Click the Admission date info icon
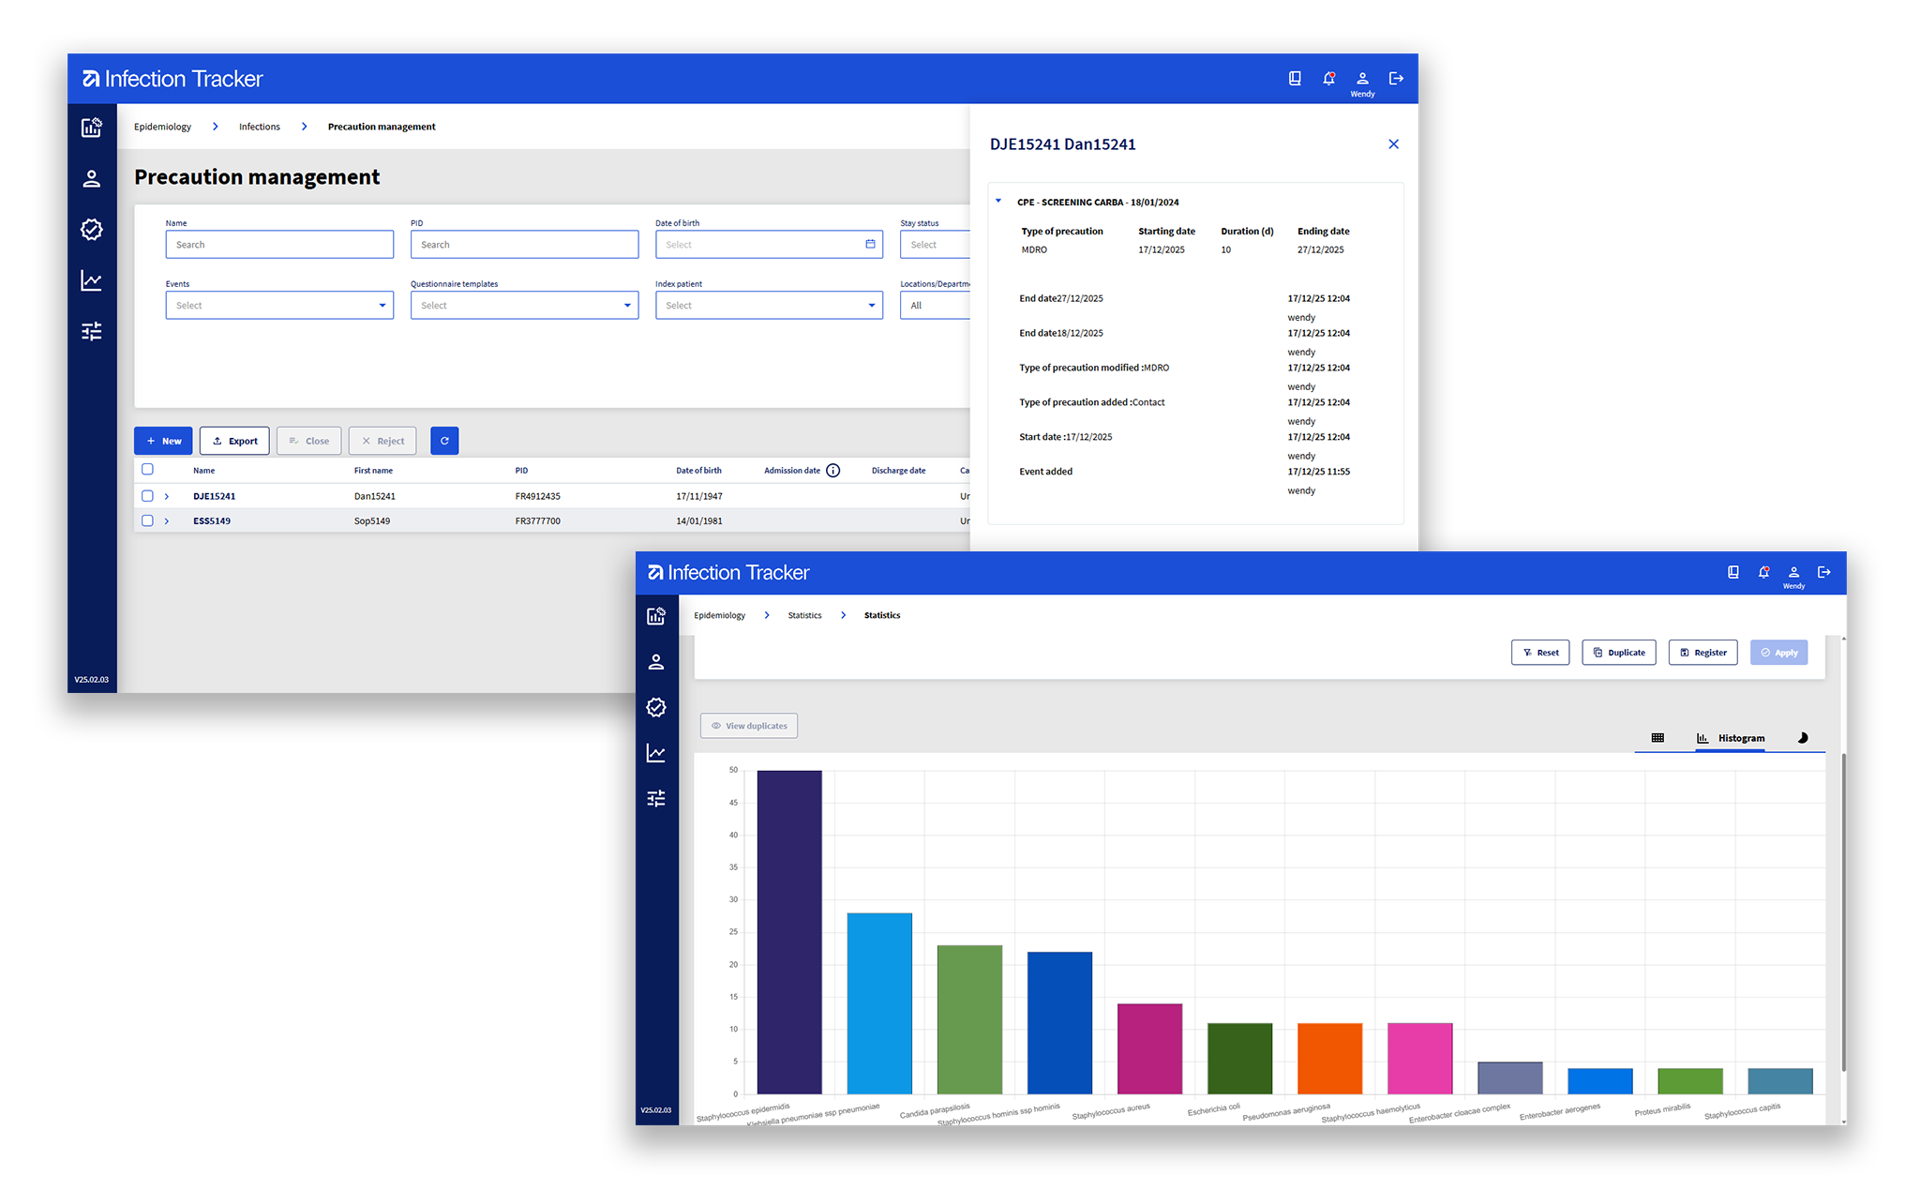 tap(833, 470)
